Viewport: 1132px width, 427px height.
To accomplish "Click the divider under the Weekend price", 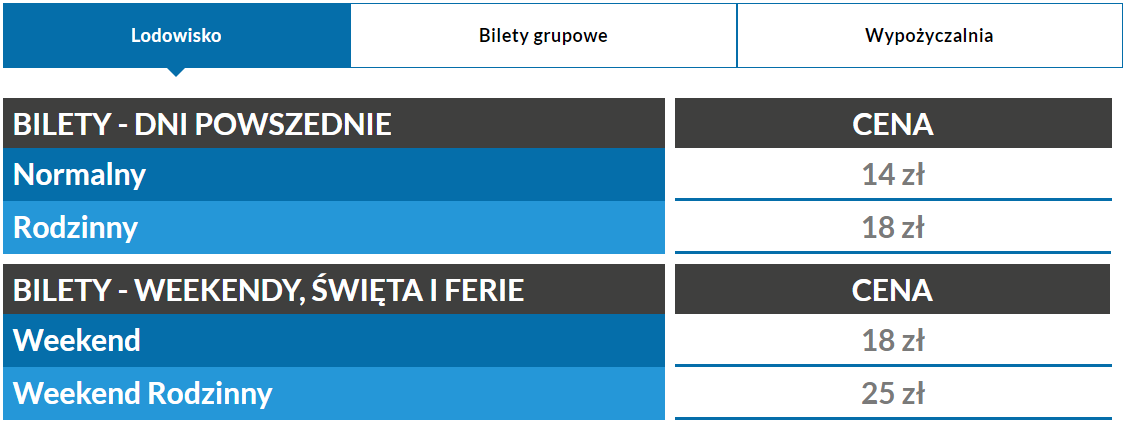I will coord(893,365).
